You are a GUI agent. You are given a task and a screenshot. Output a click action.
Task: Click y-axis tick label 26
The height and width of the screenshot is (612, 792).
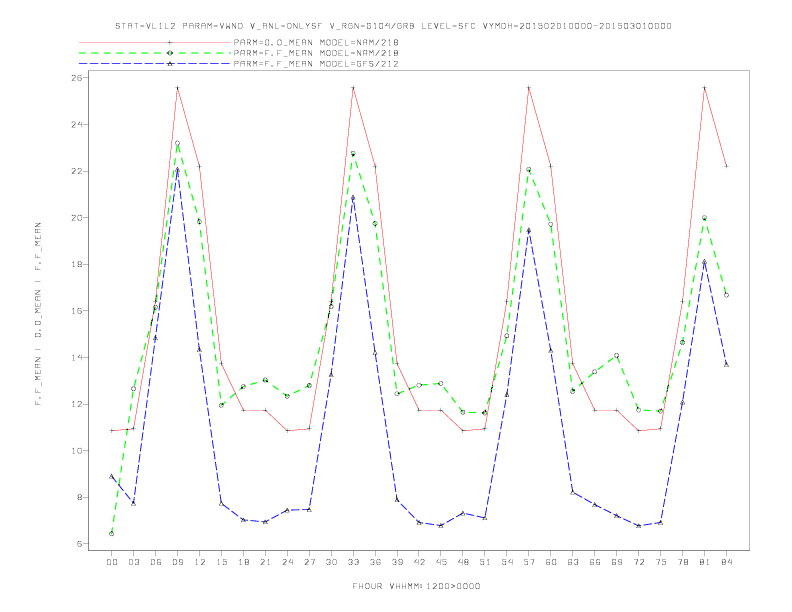pyautogui.click(x=76, y=78)
